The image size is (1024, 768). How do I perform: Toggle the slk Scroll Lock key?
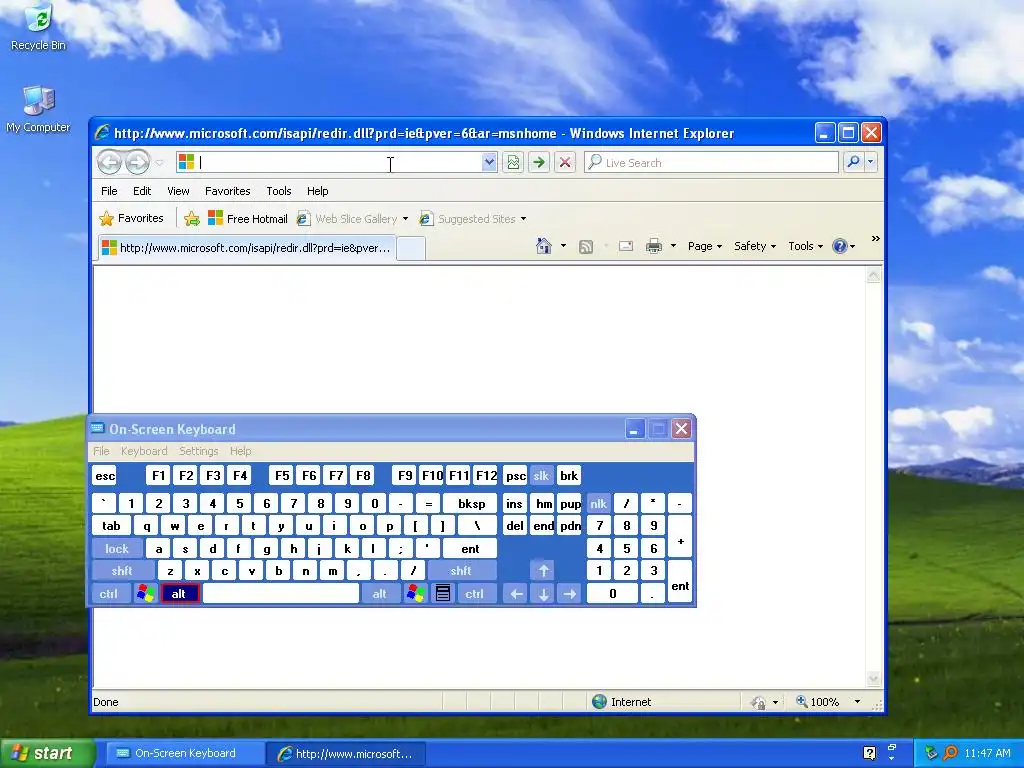pyautogui.click(x=541, y=476)
